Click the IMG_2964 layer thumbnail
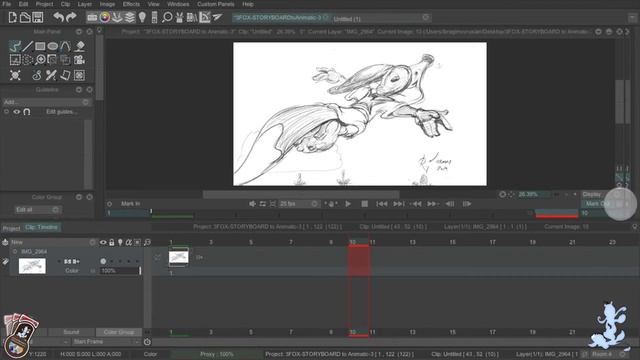This screenshot has width=640, height=360. point(32,266)
